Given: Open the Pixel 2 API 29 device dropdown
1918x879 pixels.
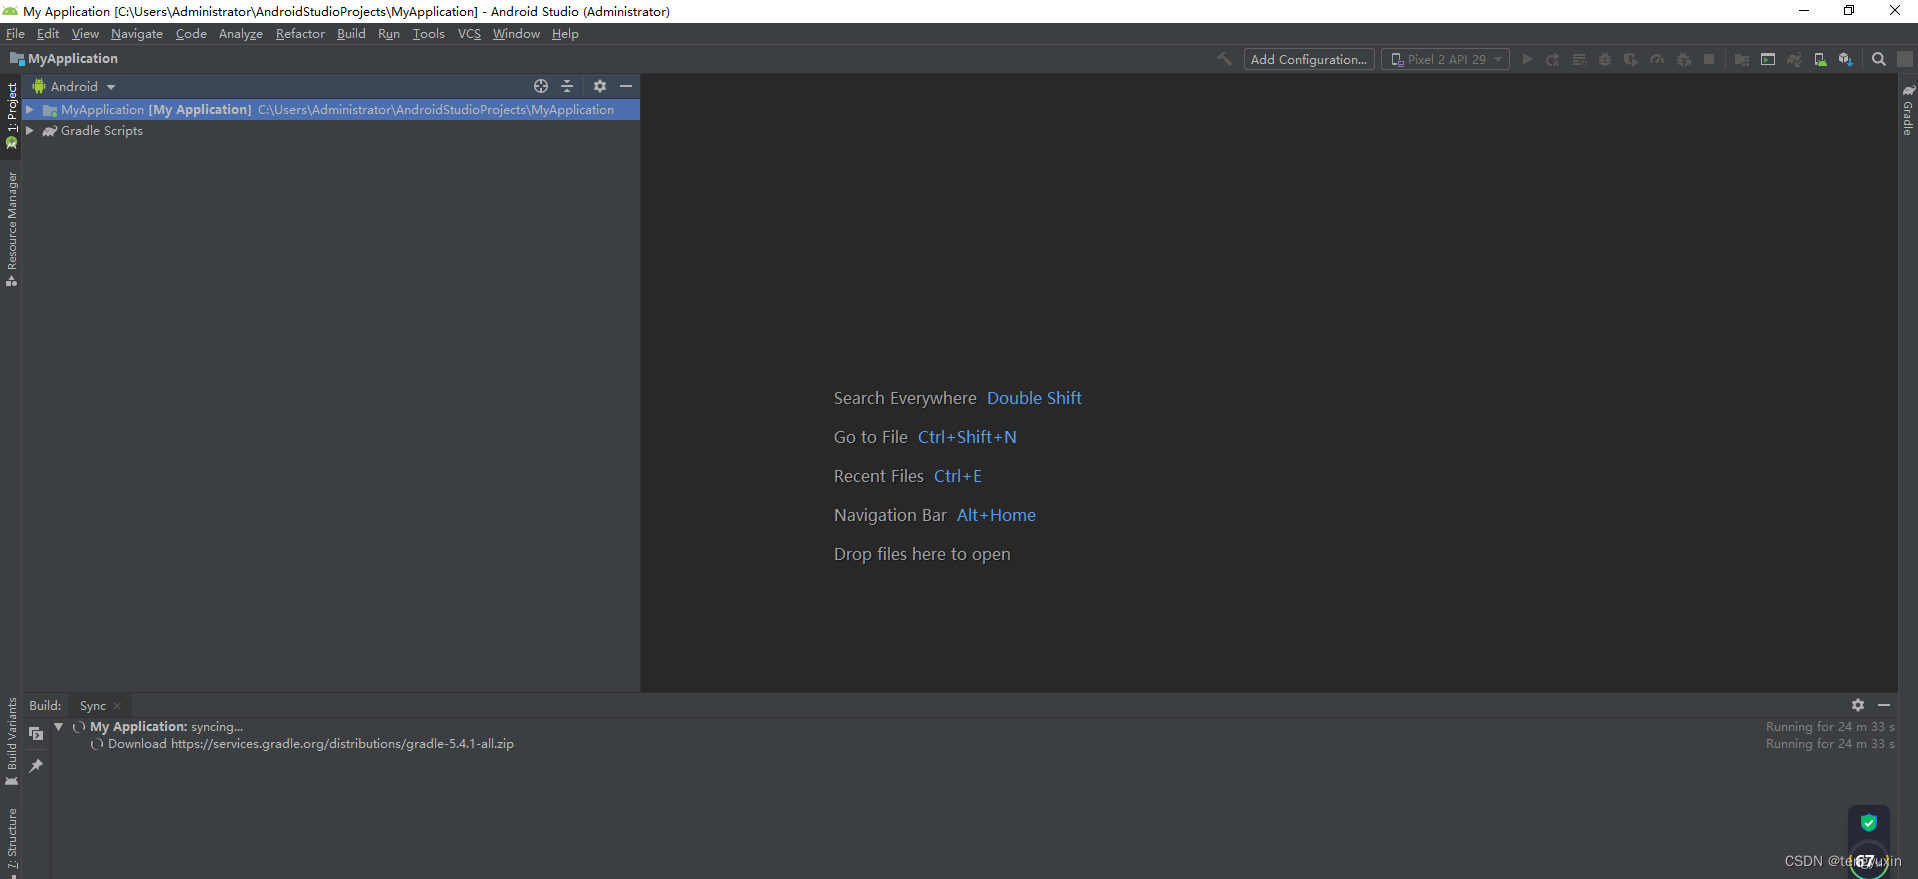Looking at the screenshot, I should pos(1446,60).
